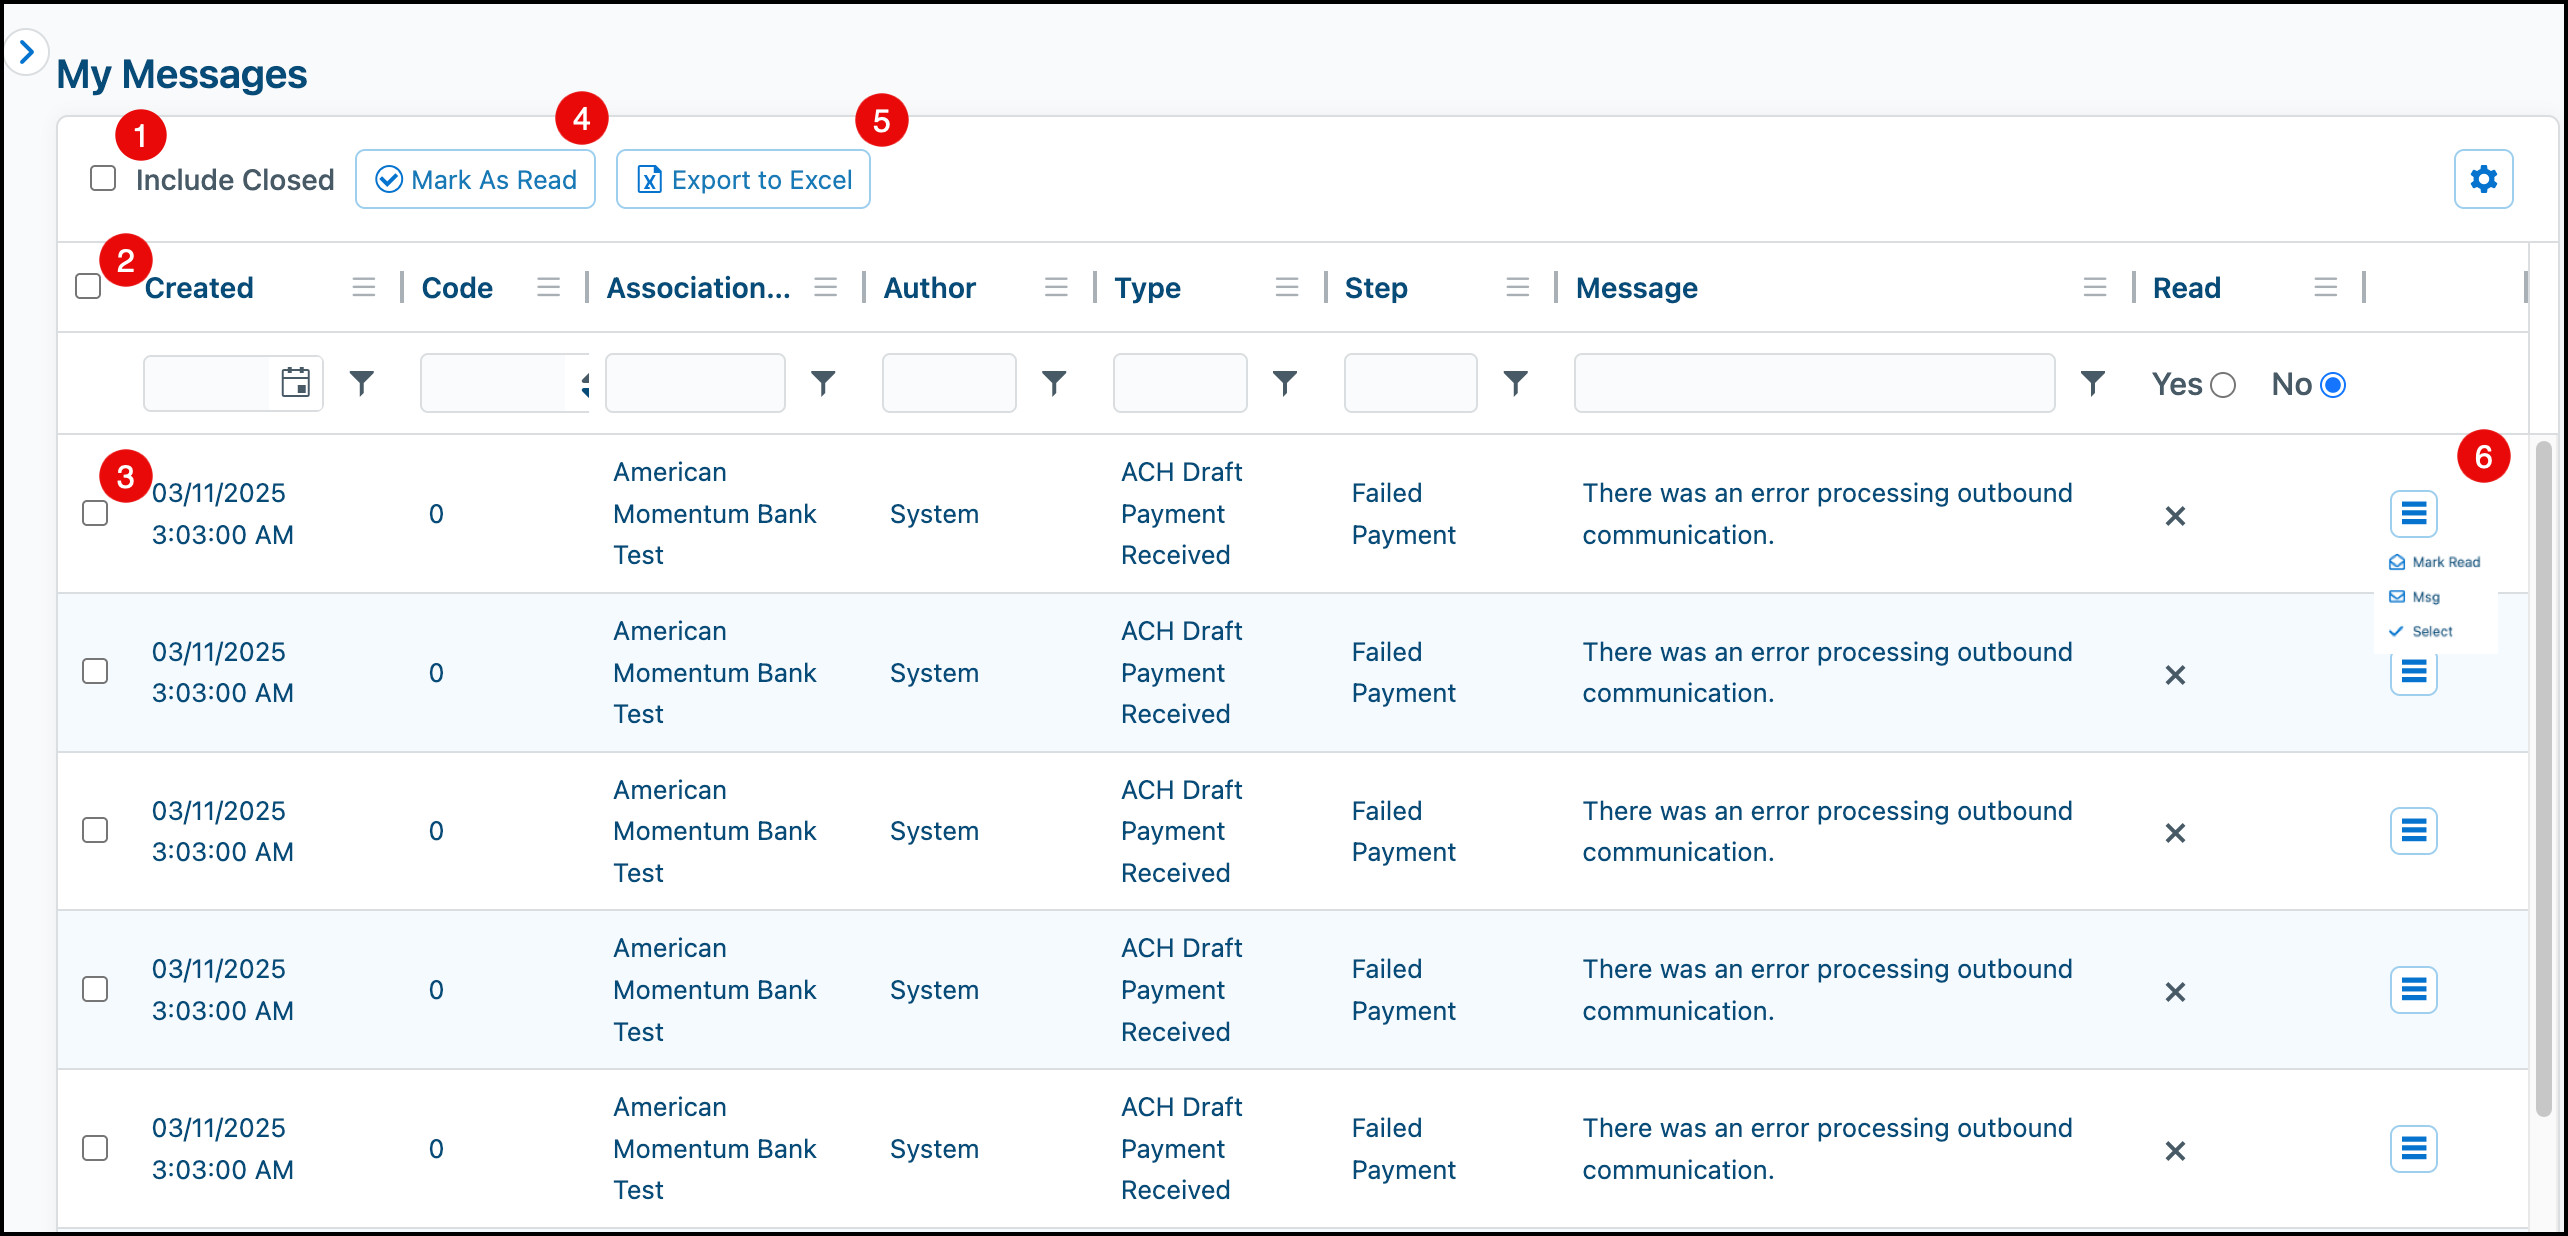Click the Message column menu lines icon
Viewport: 2568px width, 1236px height.
point(2095,288)
